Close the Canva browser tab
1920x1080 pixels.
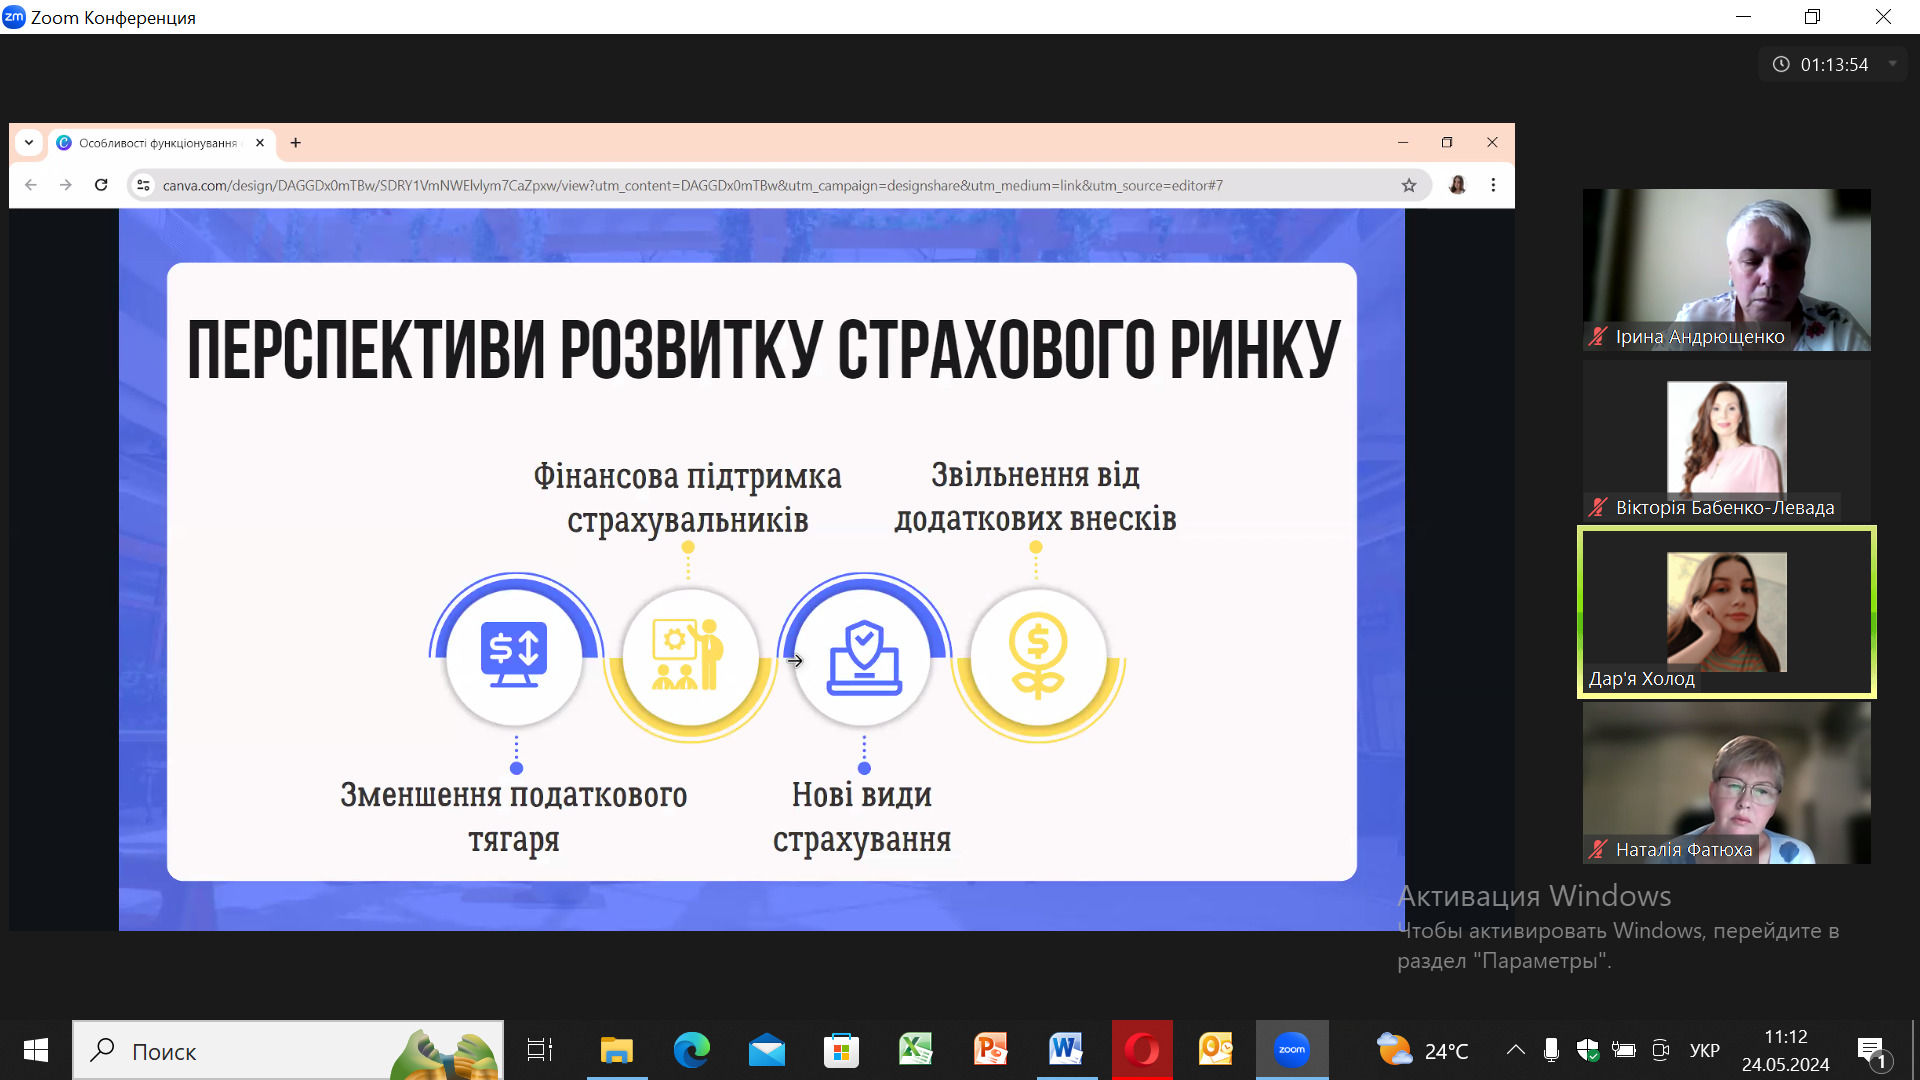tap(260, 143)
